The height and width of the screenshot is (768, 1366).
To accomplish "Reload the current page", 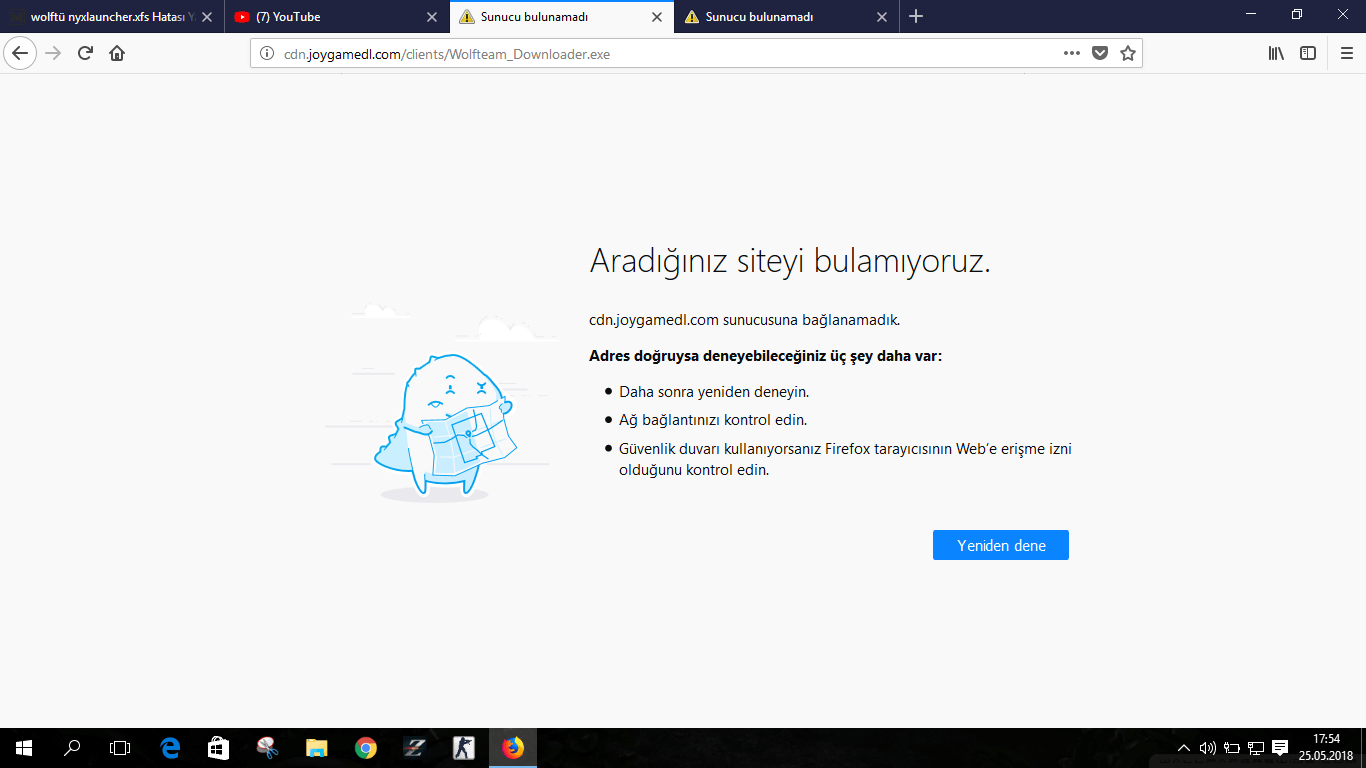I will (85, 53).
